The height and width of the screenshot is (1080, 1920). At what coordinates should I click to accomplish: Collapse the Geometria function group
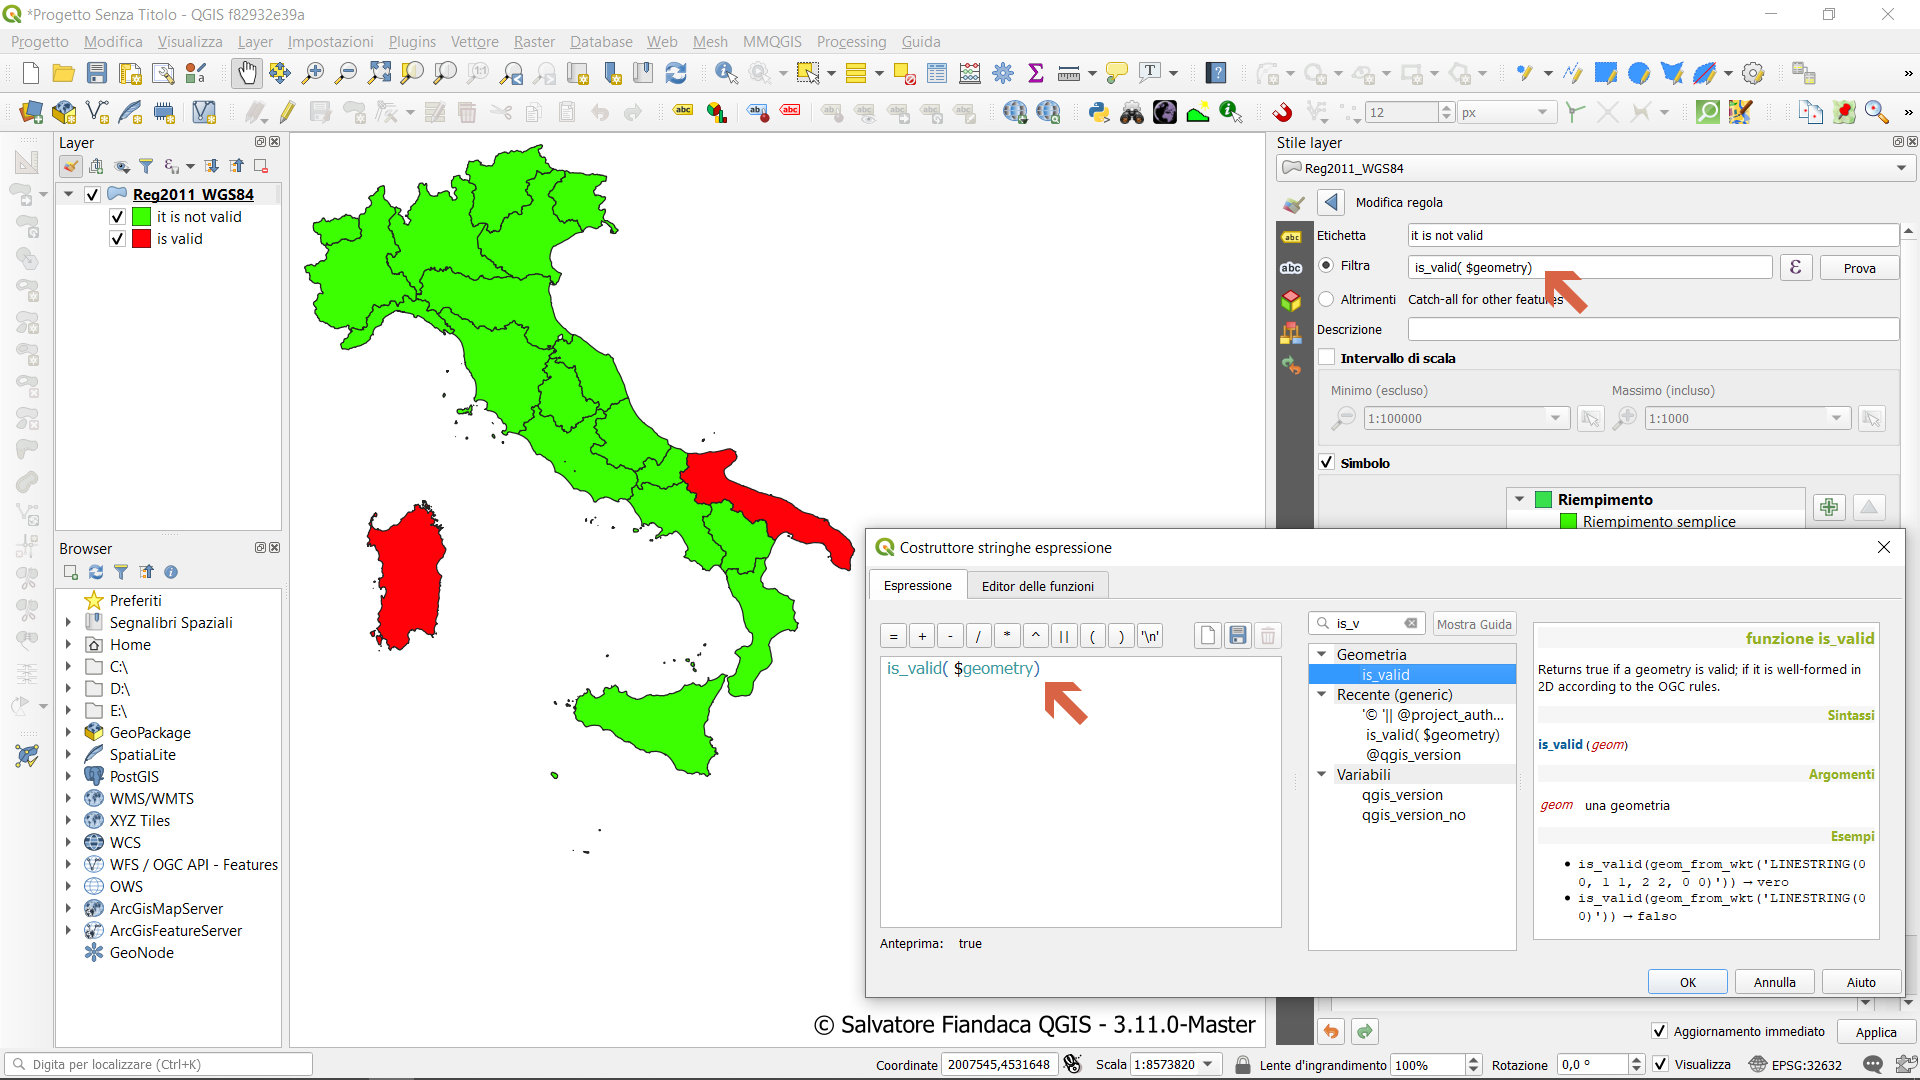(1321, 654)
